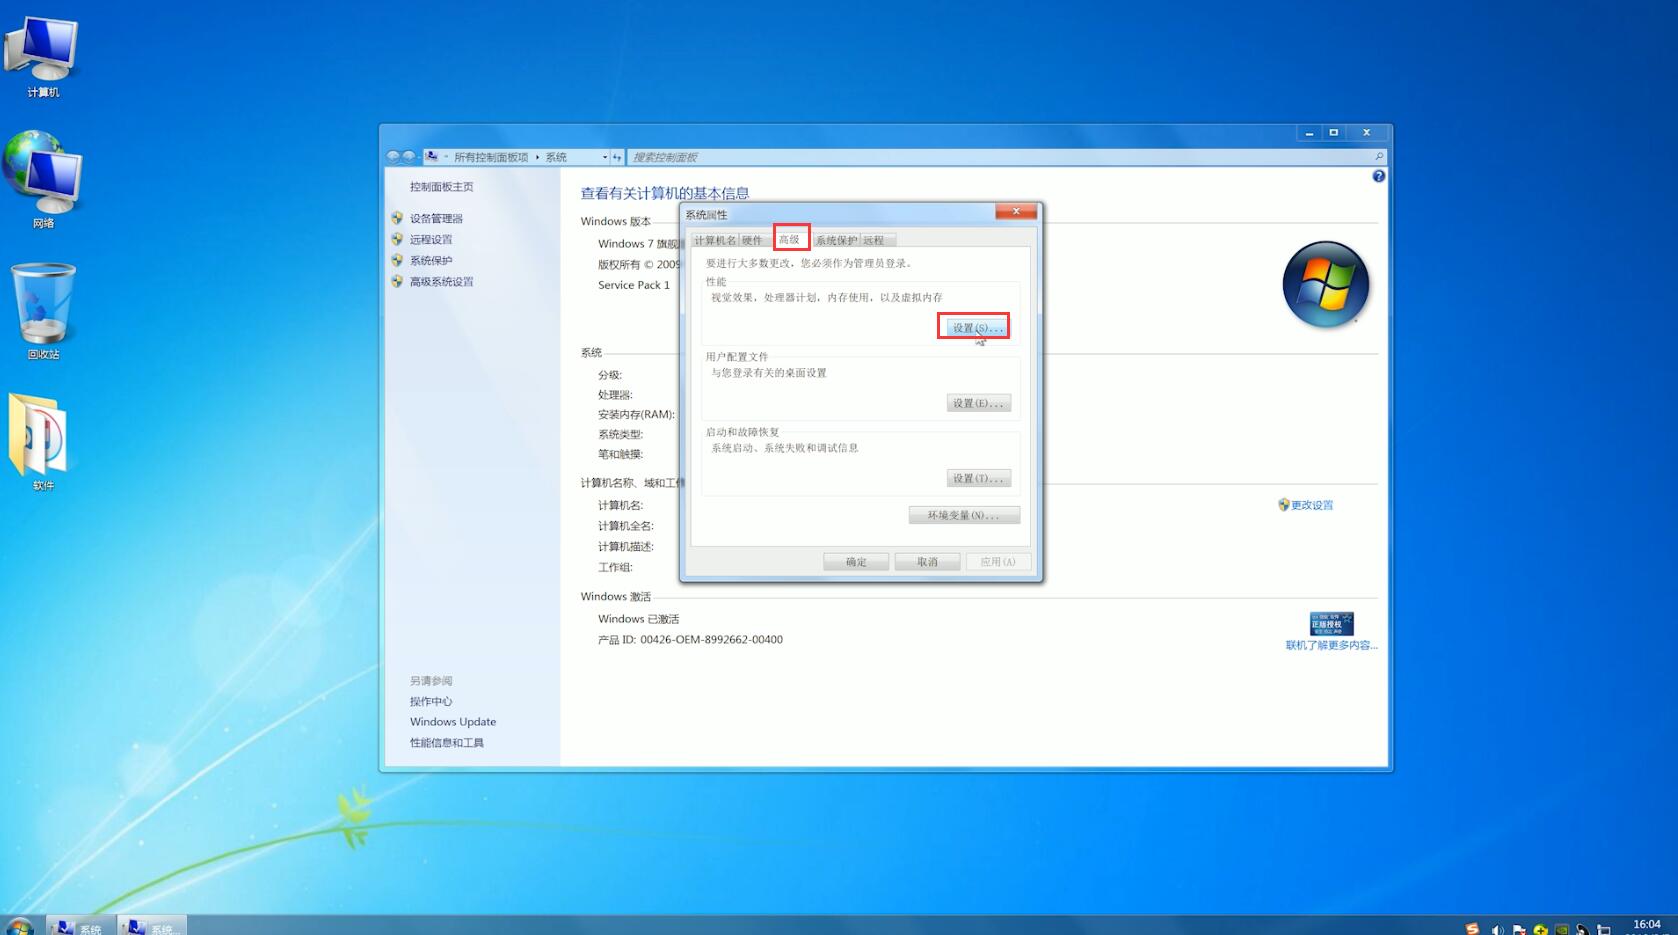Click the Windows Start orb
The width and height of the screenshot is (1678, 935).
click(x=19, y=926)
